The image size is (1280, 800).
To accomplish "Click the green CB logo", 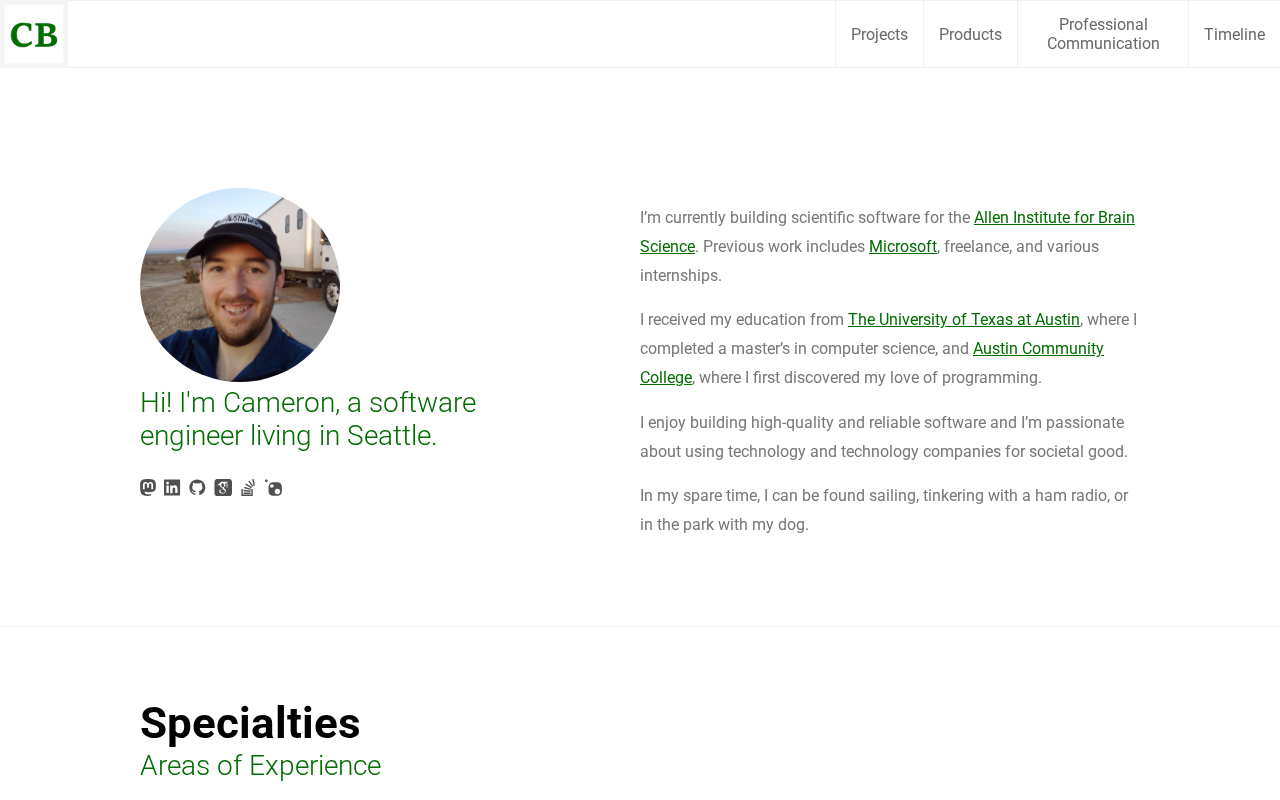I will (x=34, y=34).
